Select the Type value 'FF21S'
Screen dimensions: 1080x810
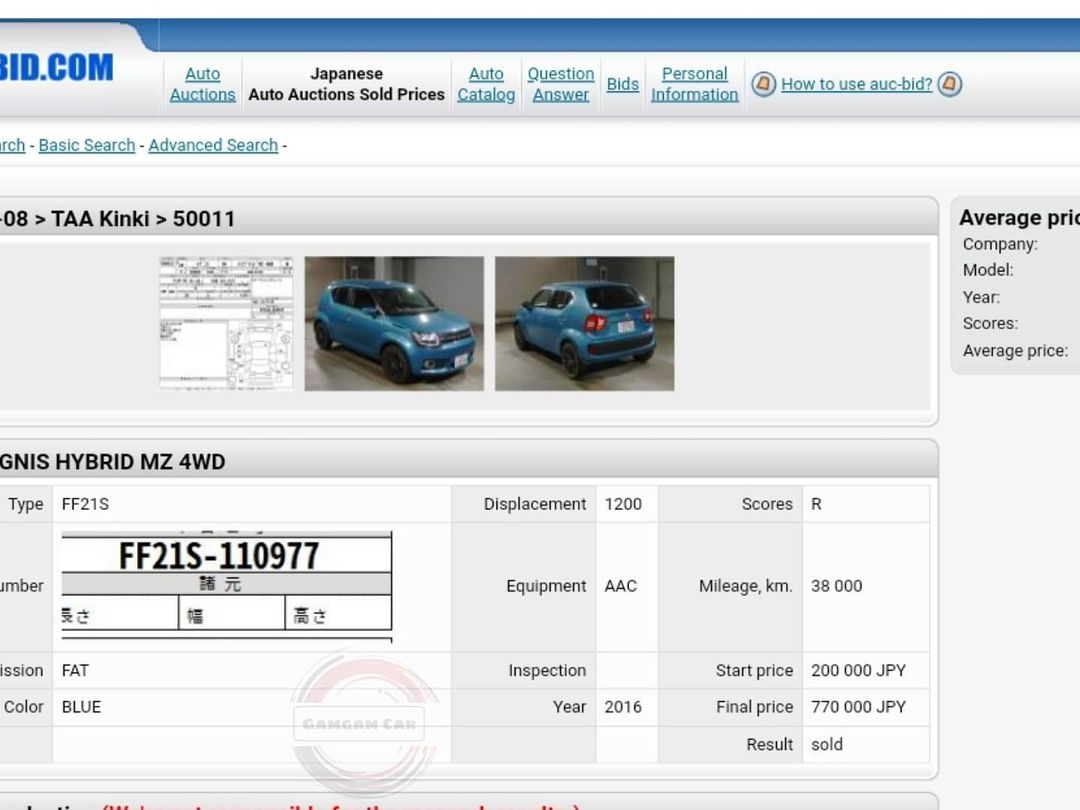coord(85,504)
